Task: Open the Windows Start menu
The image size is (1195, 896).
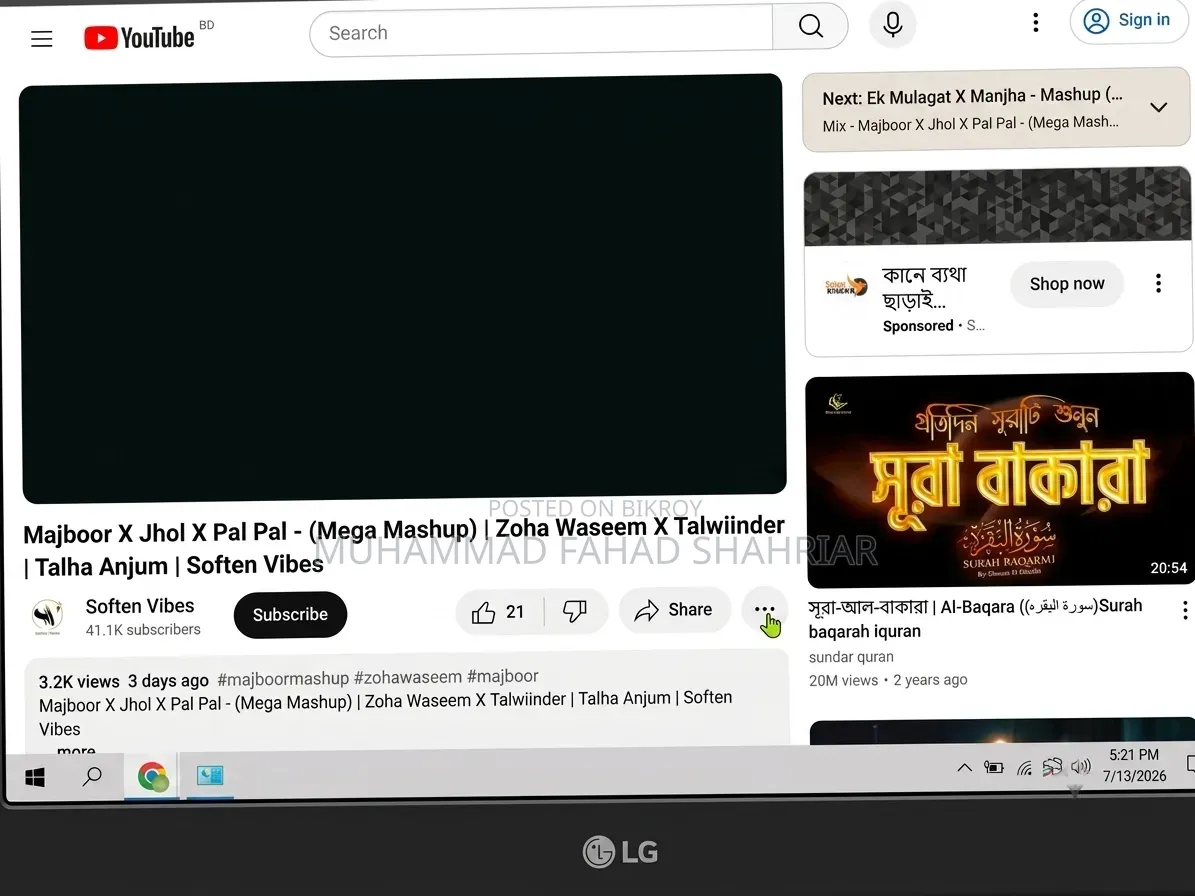Action: point(35,777)
